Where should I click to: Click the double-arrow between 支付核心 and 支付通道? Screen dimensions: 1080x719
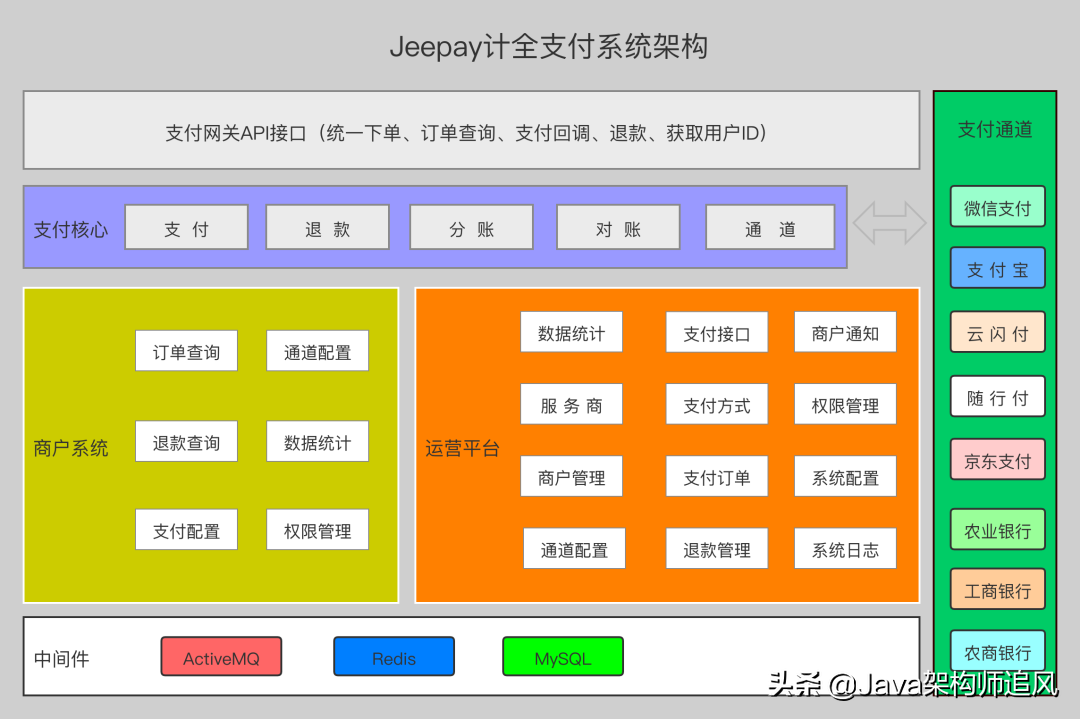pyautogui.click(x=890, y=222)
